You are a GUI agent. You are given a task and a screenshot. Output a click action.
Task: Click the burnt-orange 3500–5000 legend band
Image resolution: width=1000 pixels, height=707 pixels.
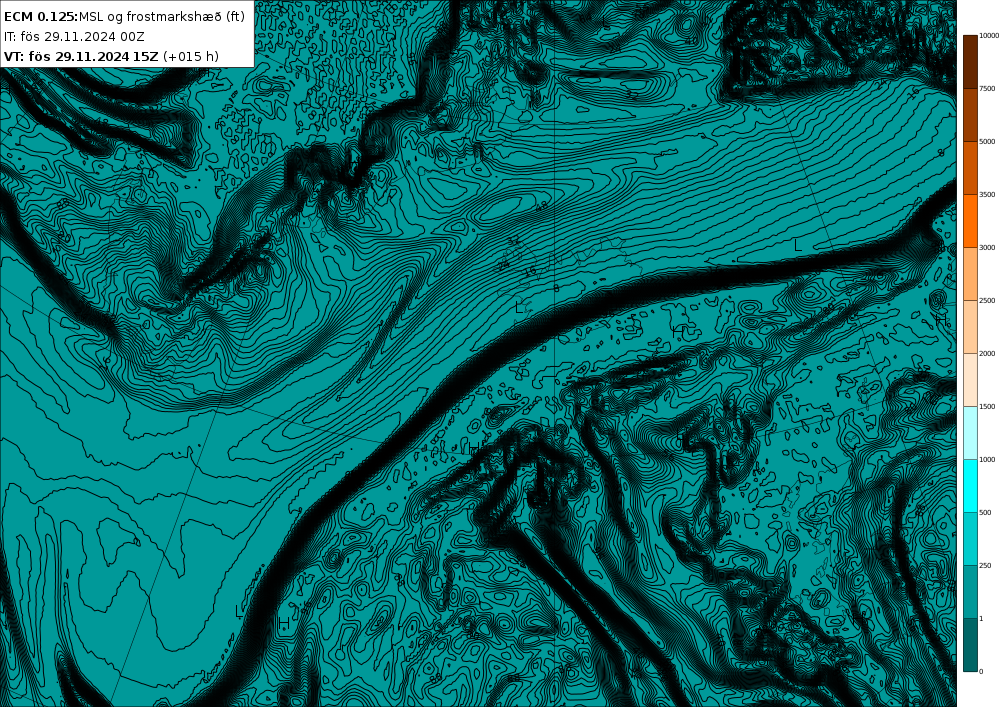(x=970, y=168)
